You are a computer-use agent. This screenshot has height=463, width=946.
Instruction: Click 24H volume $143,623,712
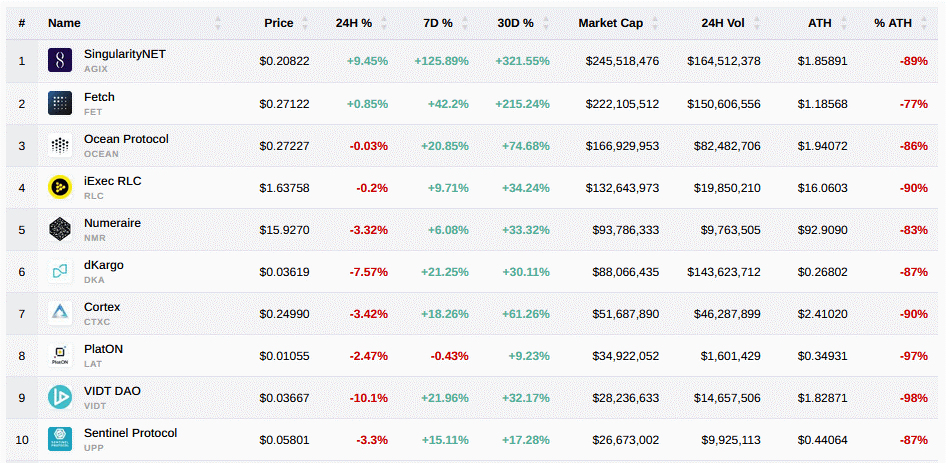coord(724,272)
